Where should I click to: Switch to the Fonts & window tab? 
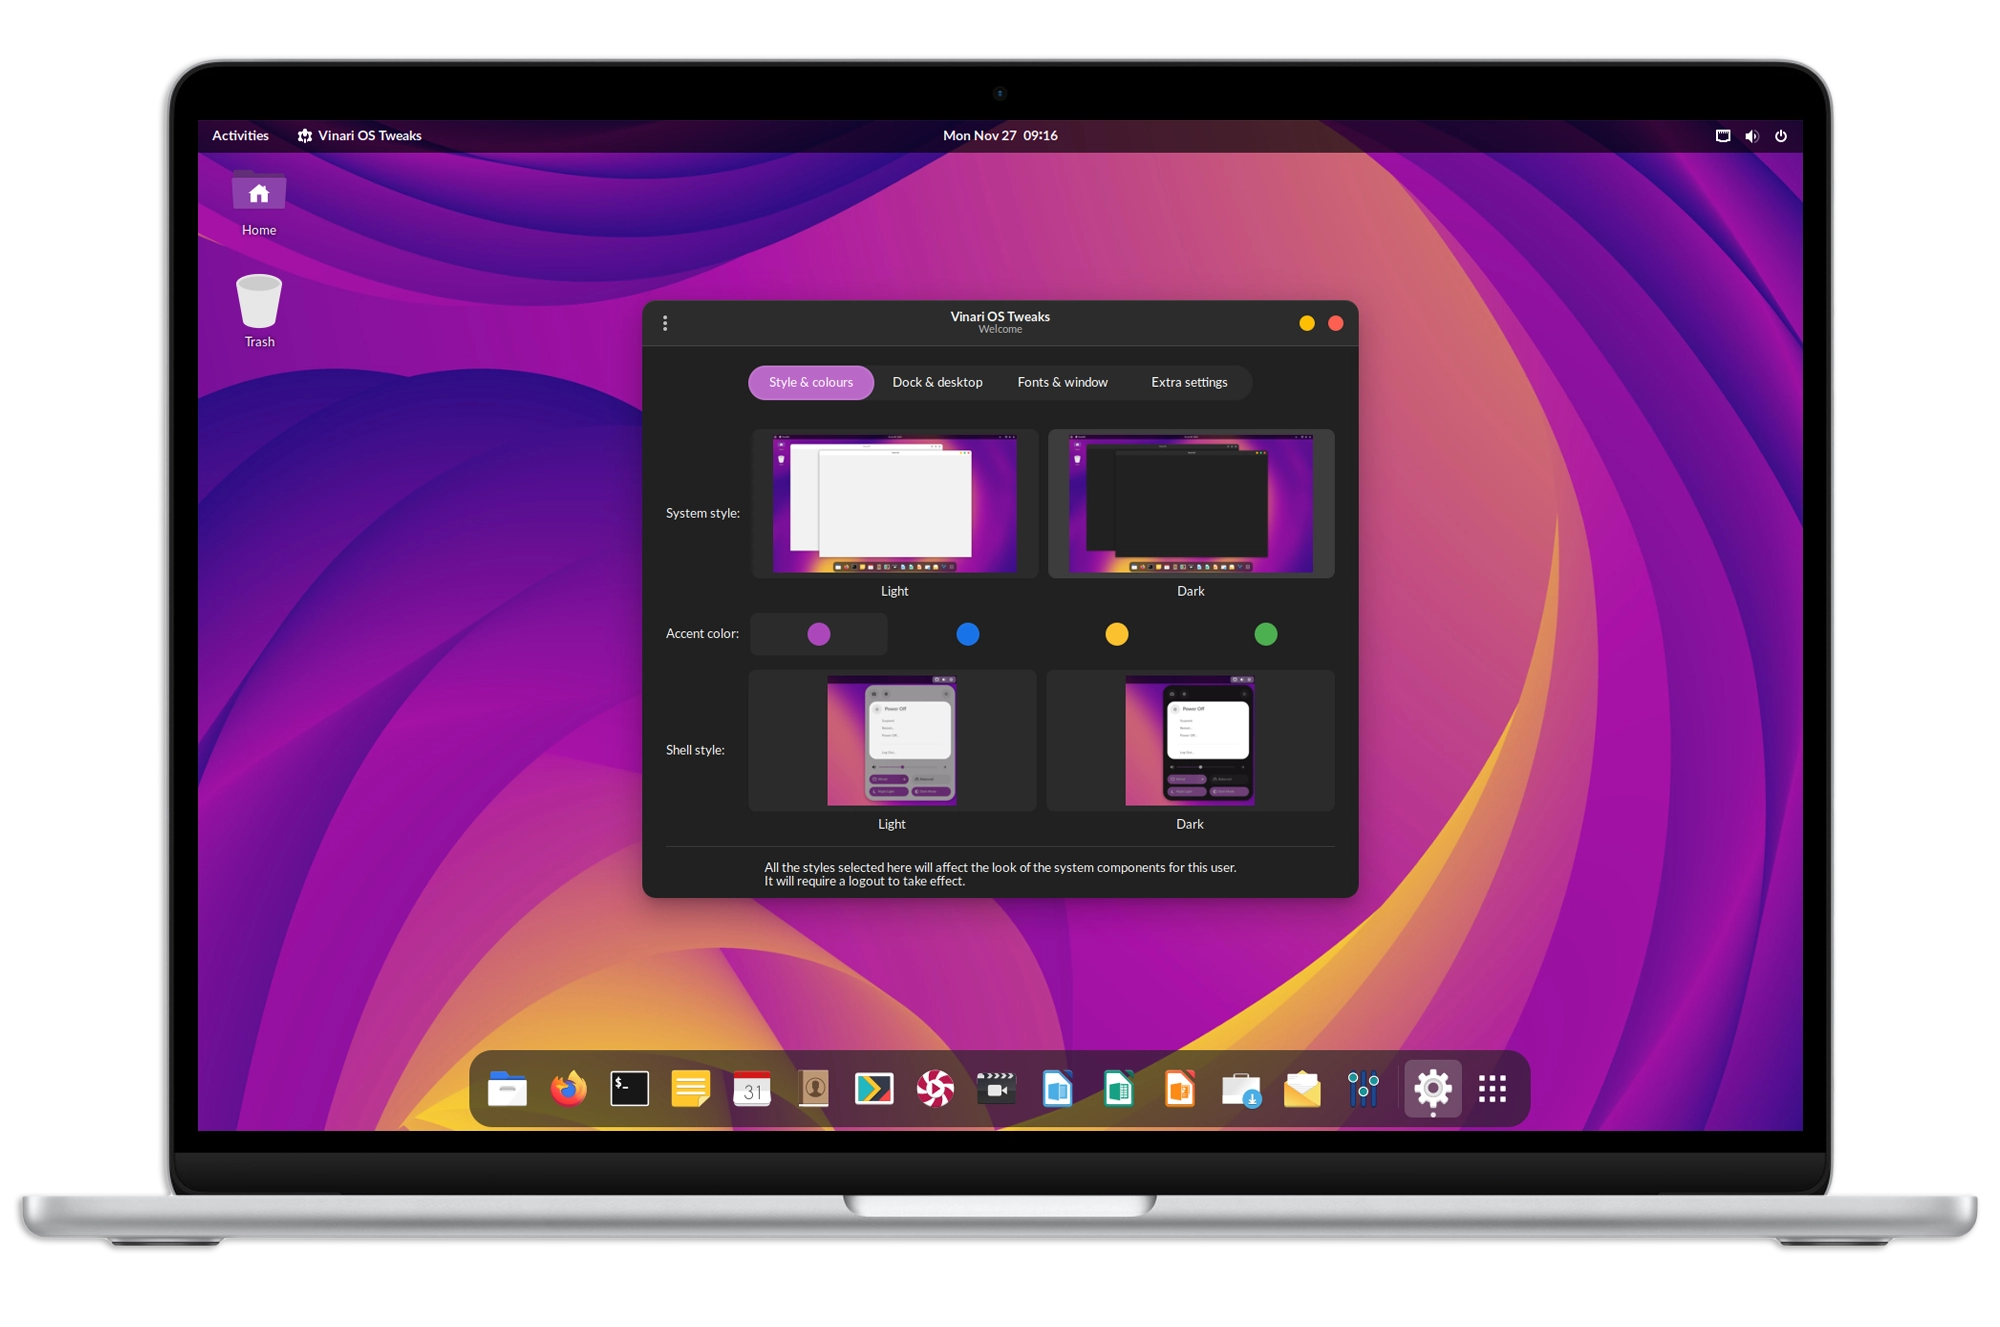1062,382
